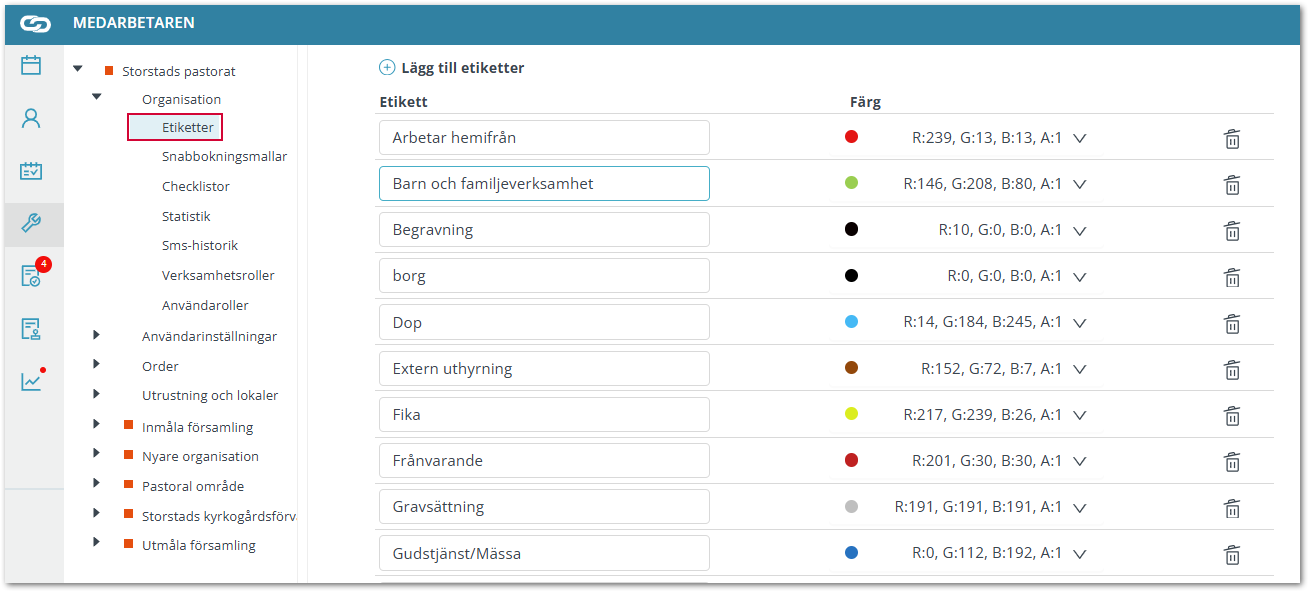Open the statistics line chart sidebar icon
Viewport: 1309px width, 592px height.
point(31,381)
